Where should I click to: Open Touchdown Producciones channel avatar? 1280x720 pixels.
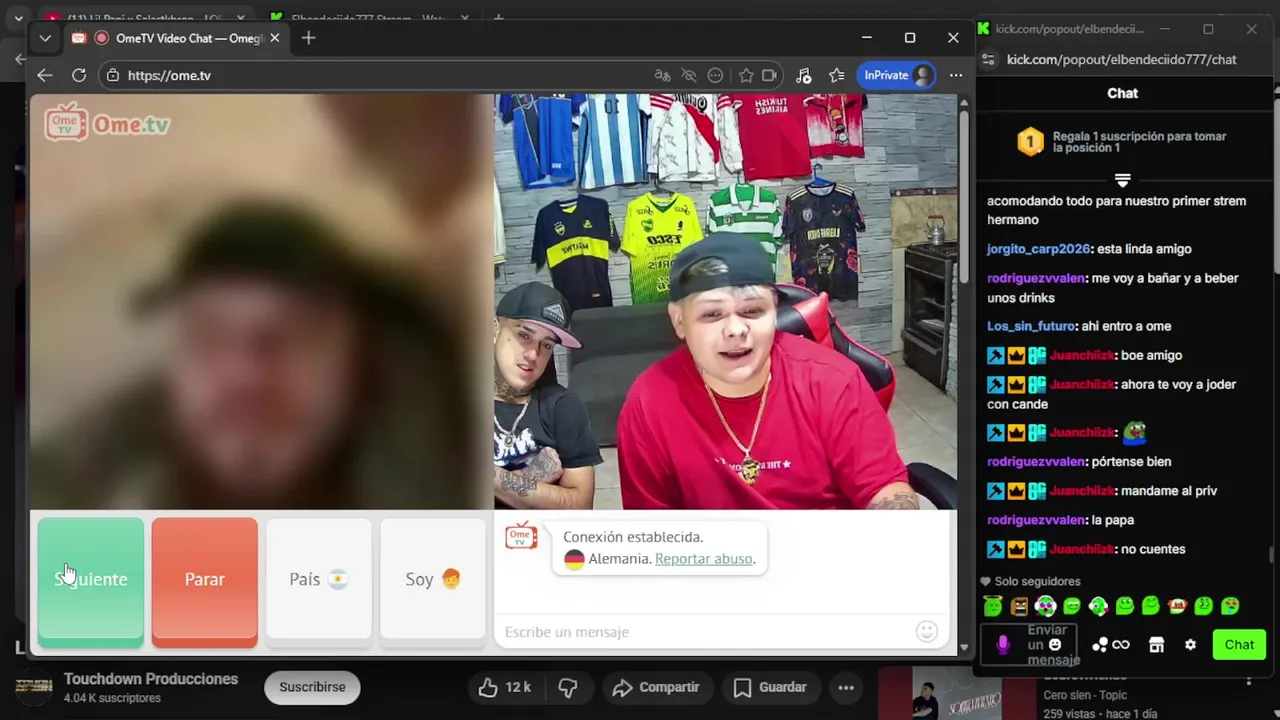point(34,687)
